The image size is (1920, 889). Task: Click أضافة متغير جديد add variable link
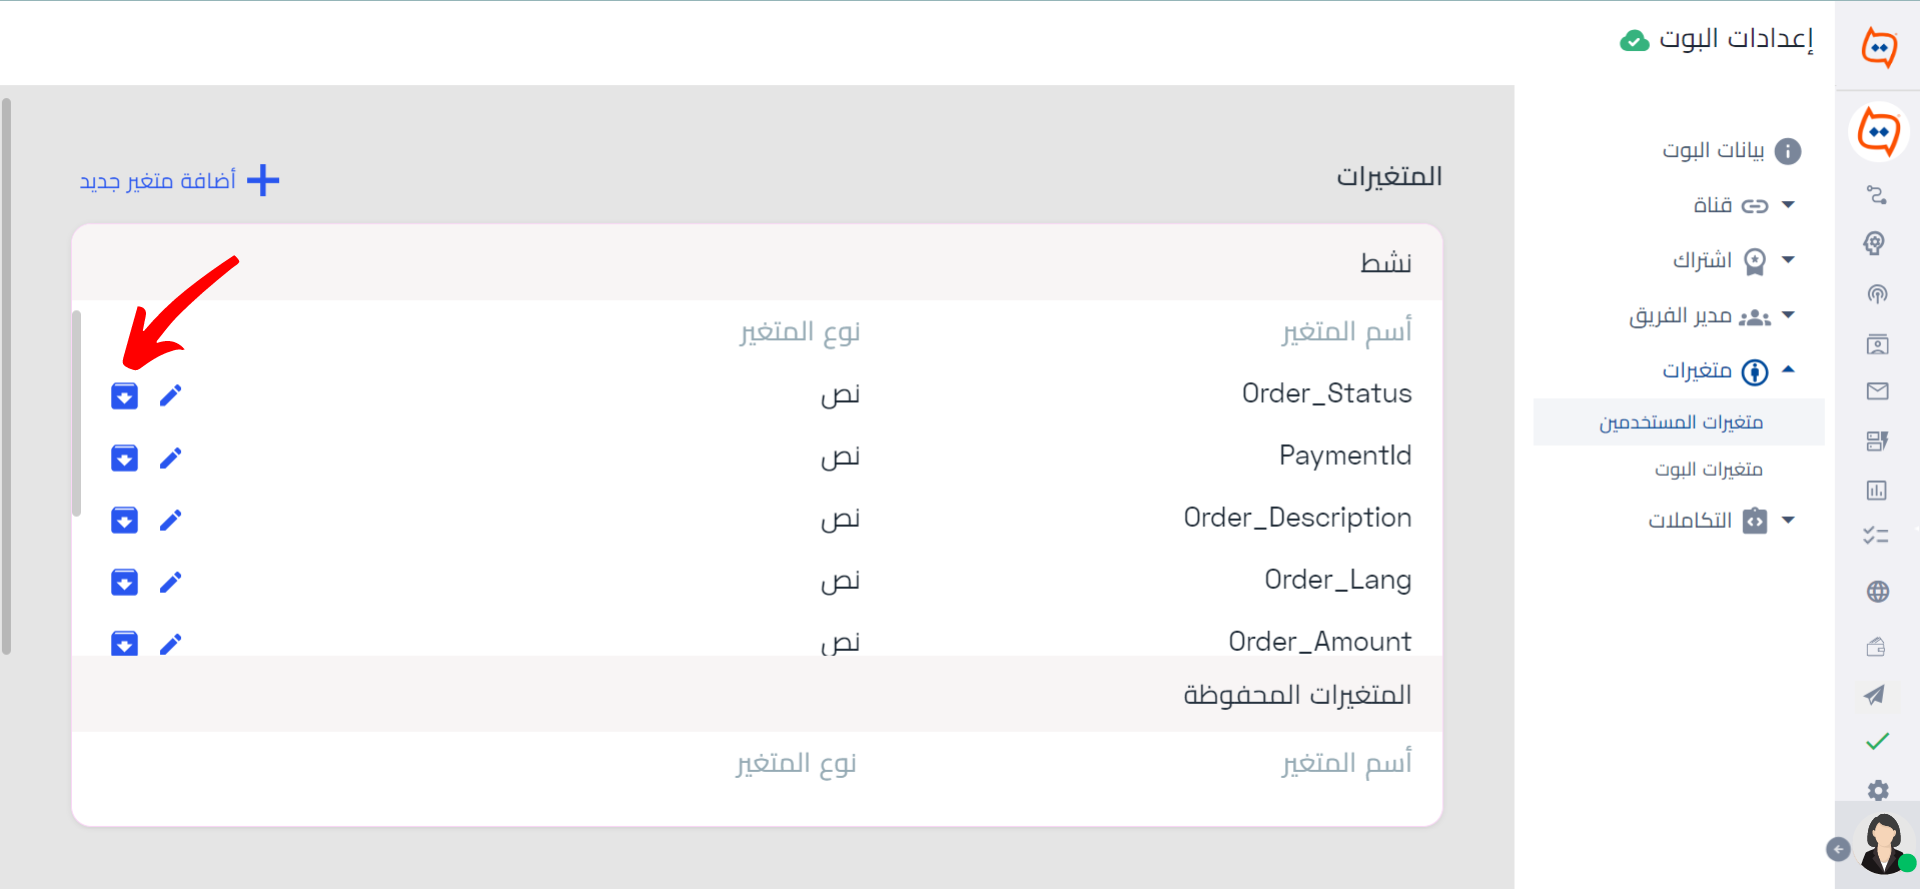tap(179, 180)
